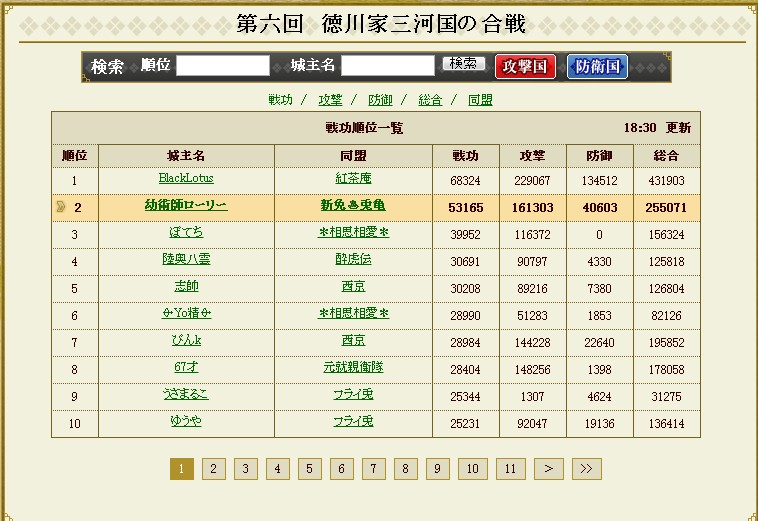Open the 新免・兎亀 alliance link
The height and width of the screenshot is (521, 758).
point(353,205)
